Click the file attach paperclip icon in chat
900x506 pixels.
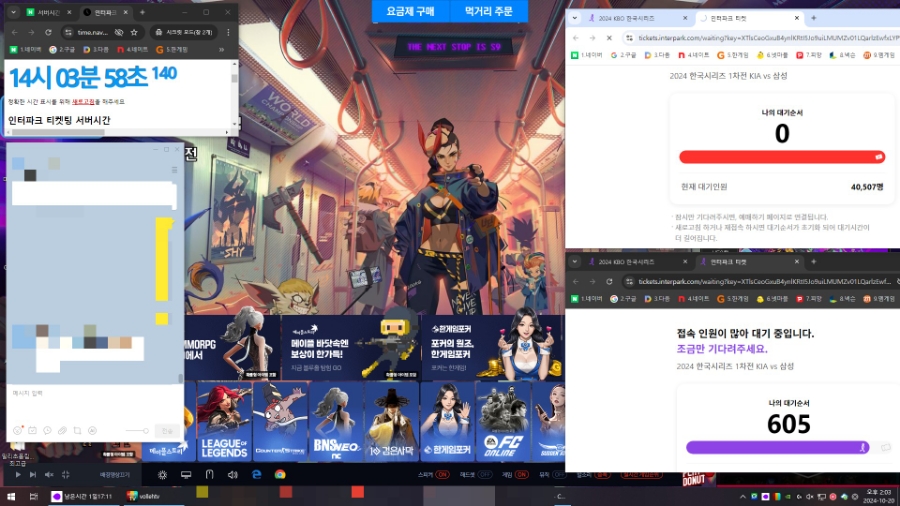coord(62,430)
